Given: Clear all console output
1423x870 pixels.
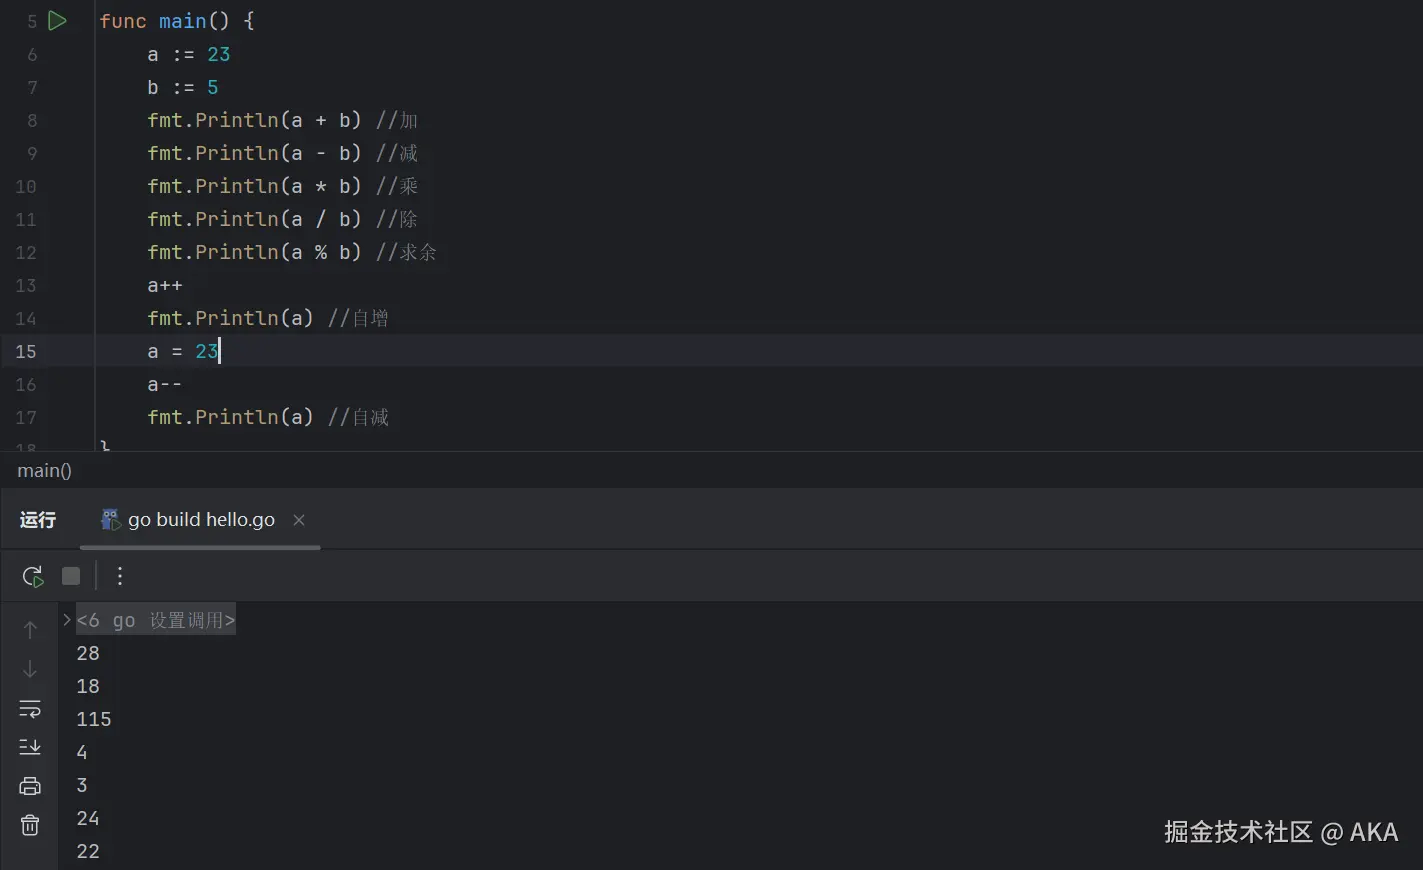Looking at the screenshot, I should [x=30, y=825].
